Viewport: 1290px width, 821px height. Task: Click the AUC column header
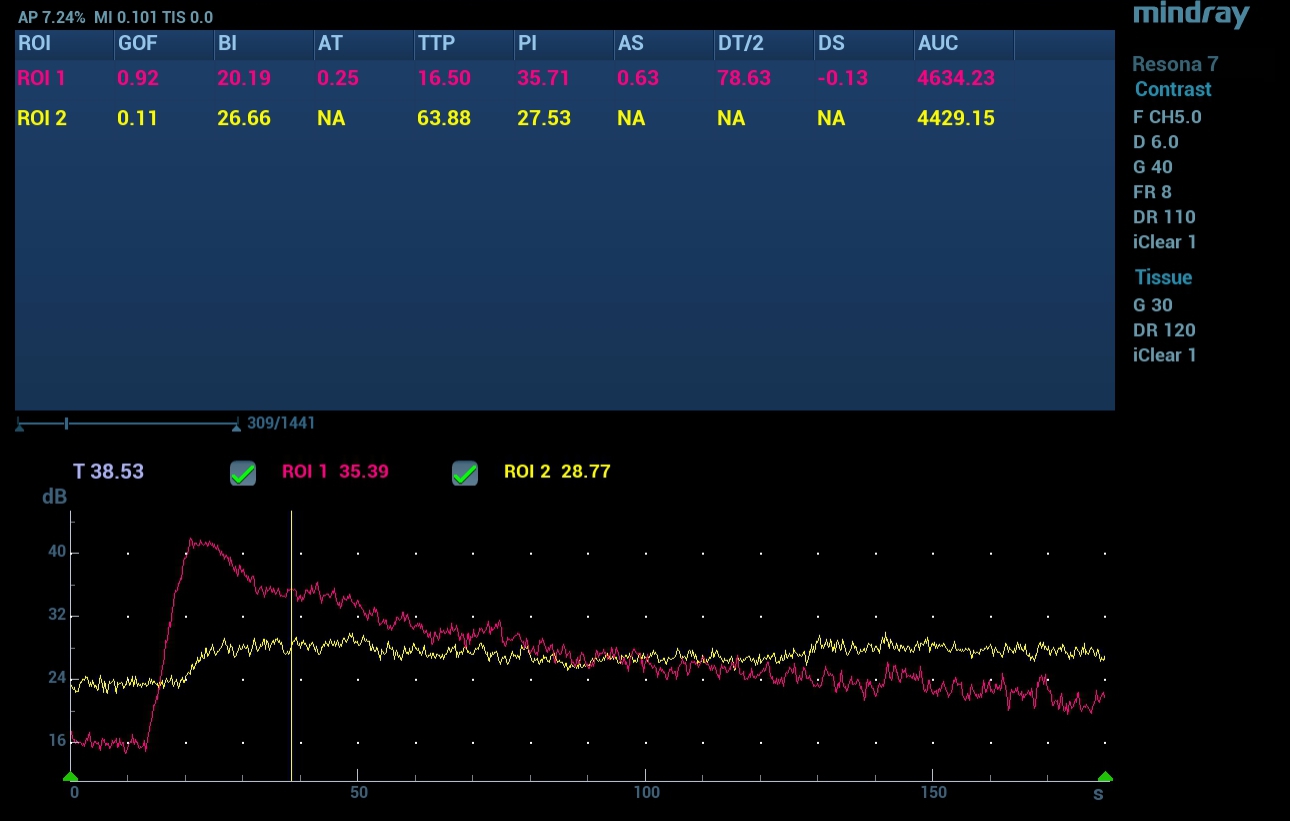click(x=938, y=44)
